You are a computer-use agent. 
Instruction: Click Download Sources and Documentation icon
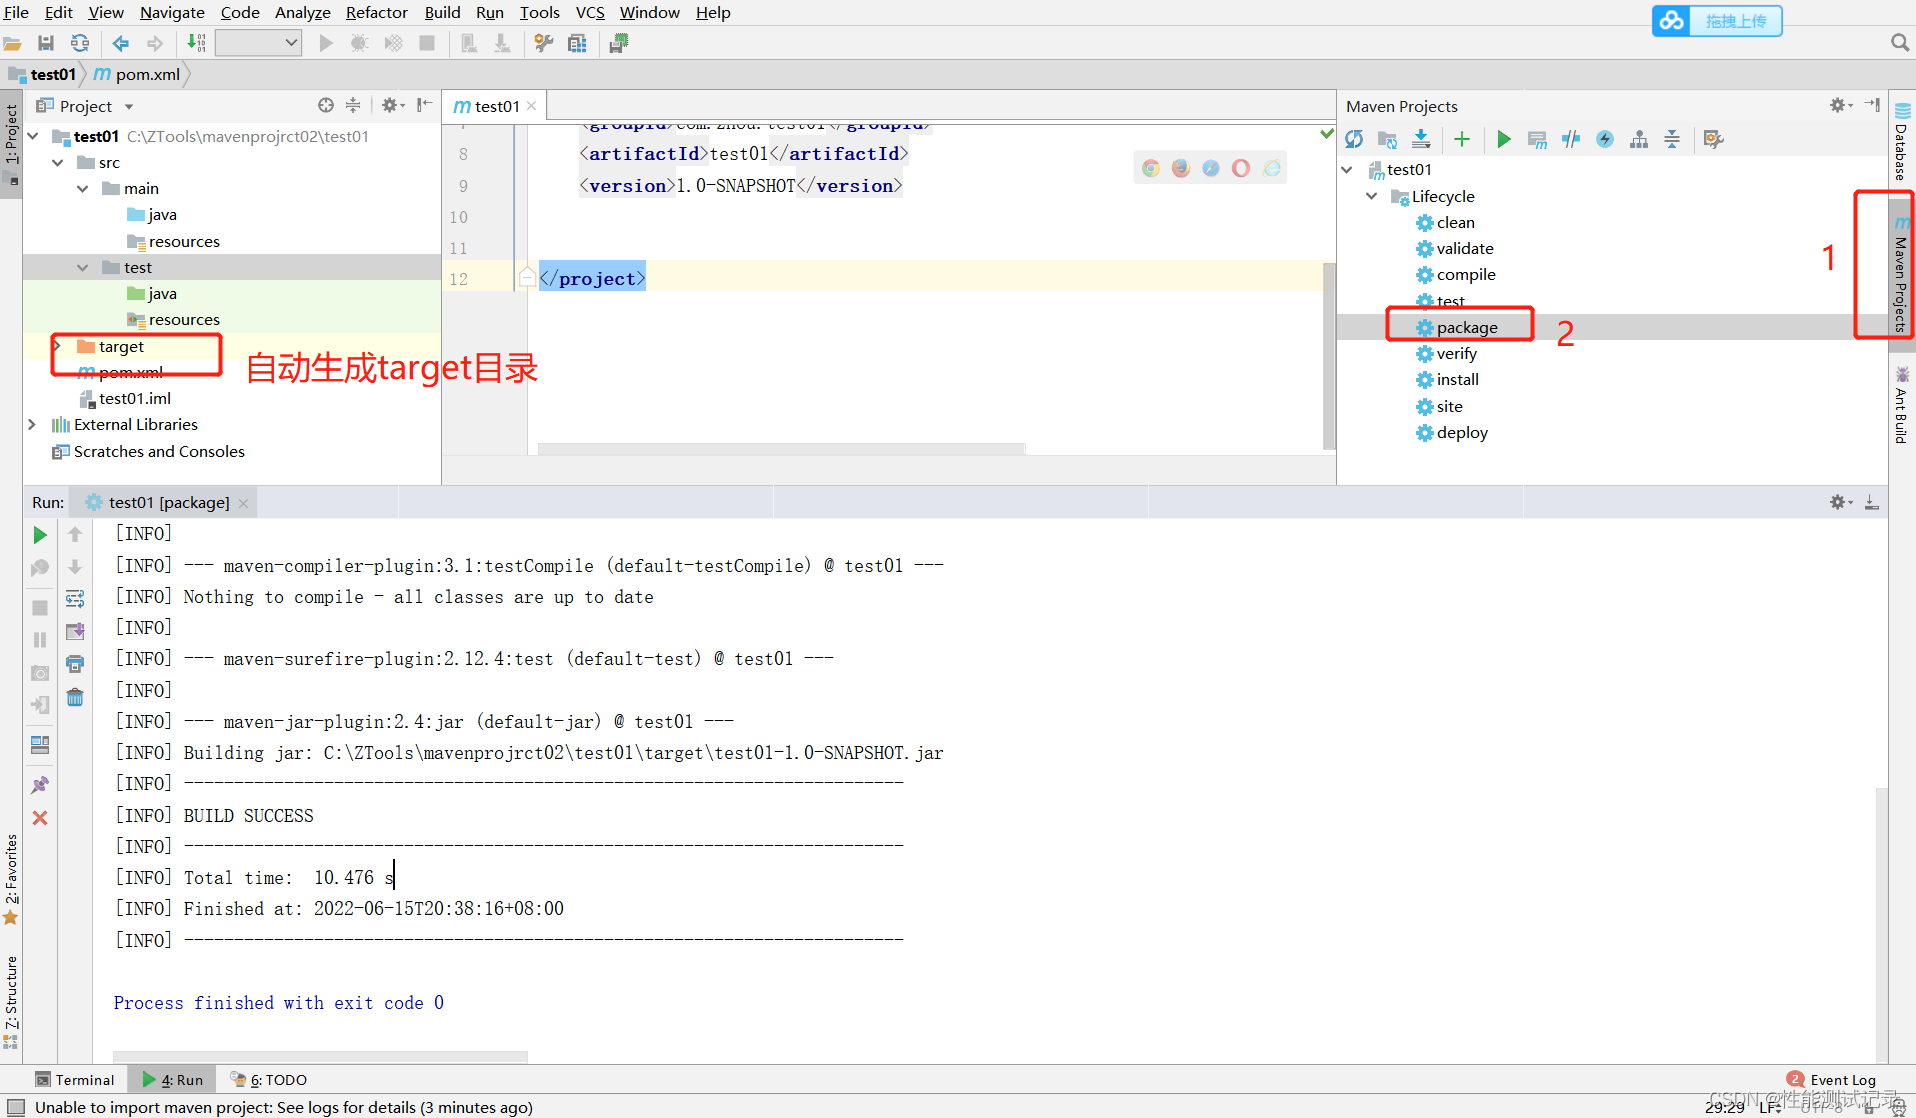1421,139
